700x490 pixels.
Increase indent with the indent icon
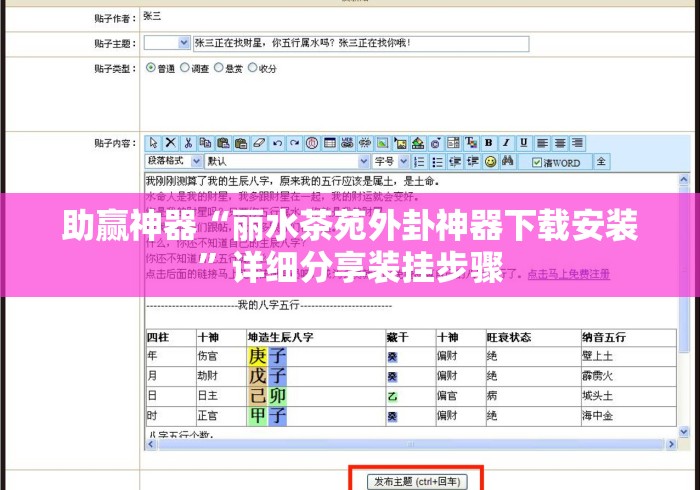(473, 162)
